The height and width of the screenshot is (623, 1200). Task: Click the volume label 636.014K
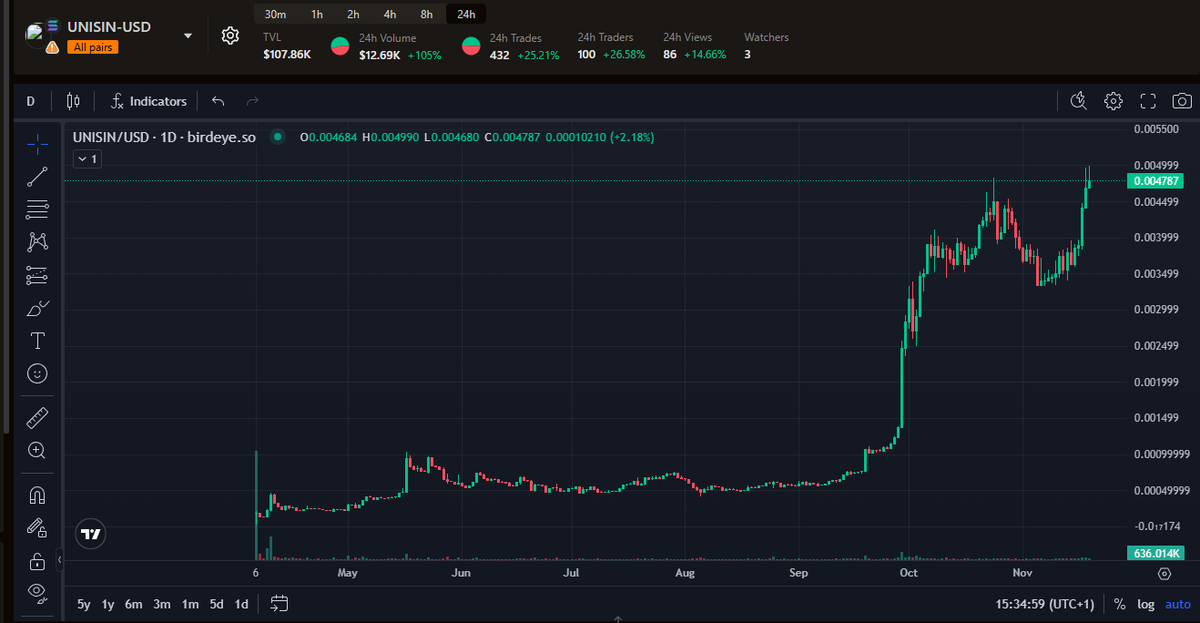tap(1156, 553)
